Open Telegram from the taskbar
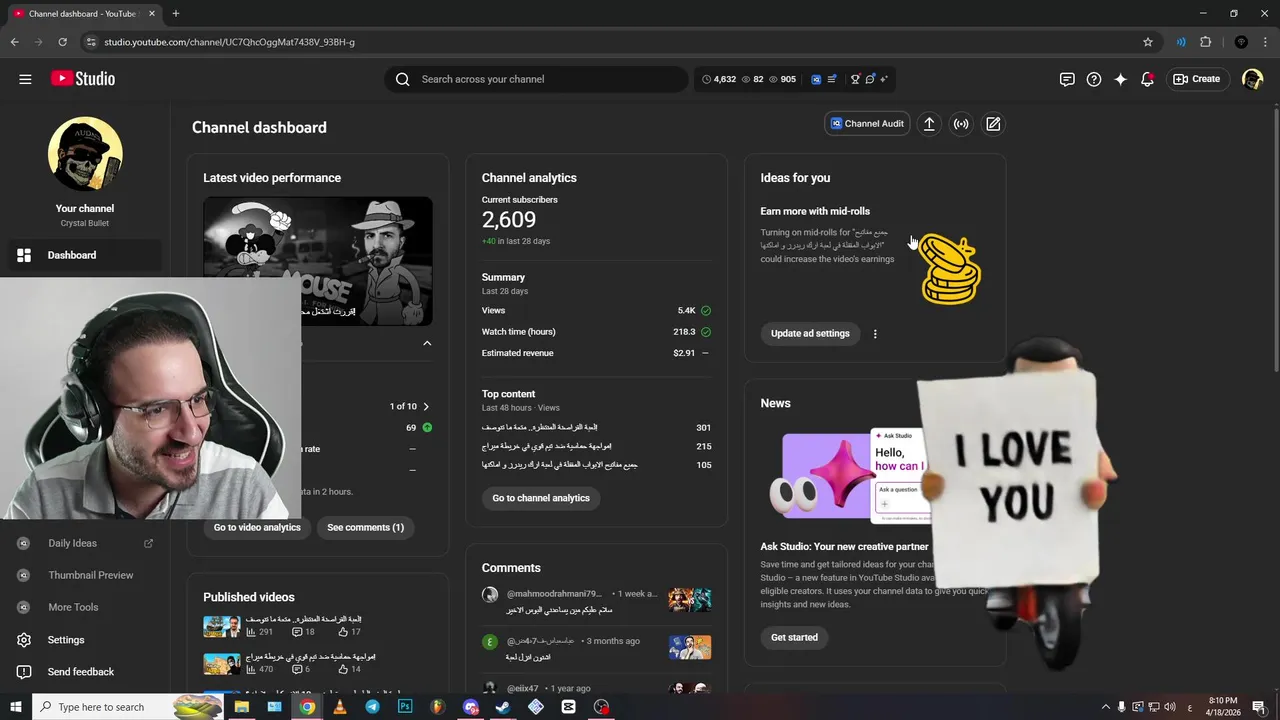This screenshot has height=720, width=1280. [372, 707]
